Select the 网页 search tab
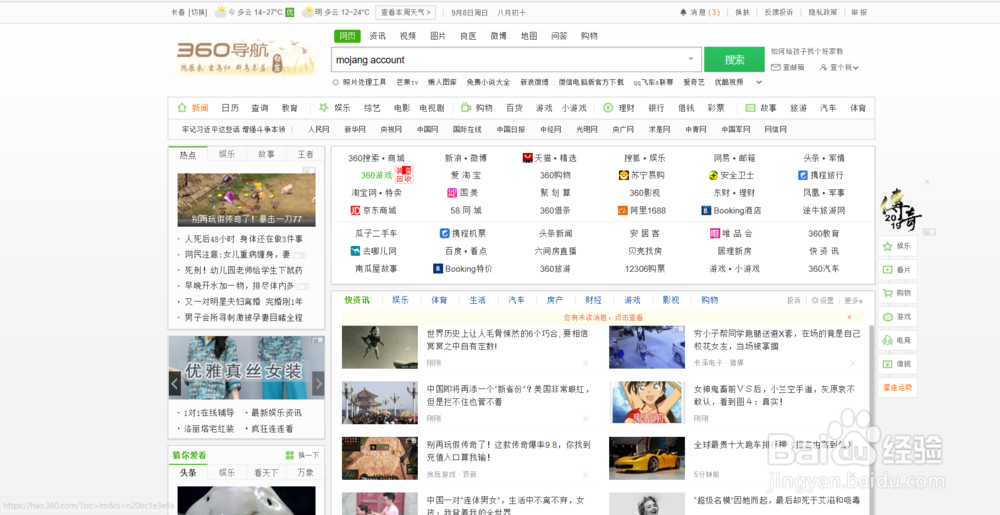Screen dimensions: 1000x515 coord(347,36)
